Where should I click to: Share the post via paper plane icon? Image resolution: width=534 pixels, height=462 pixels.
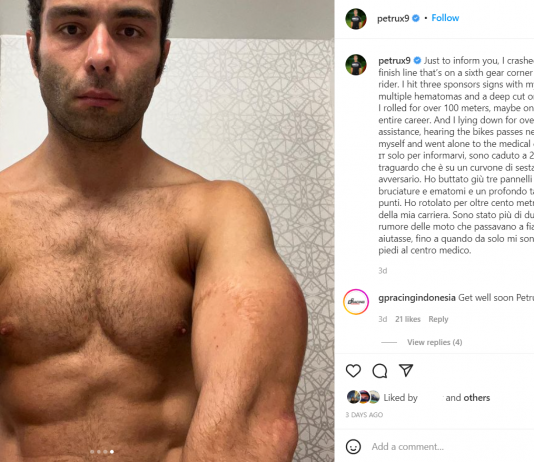pos(406,370)
